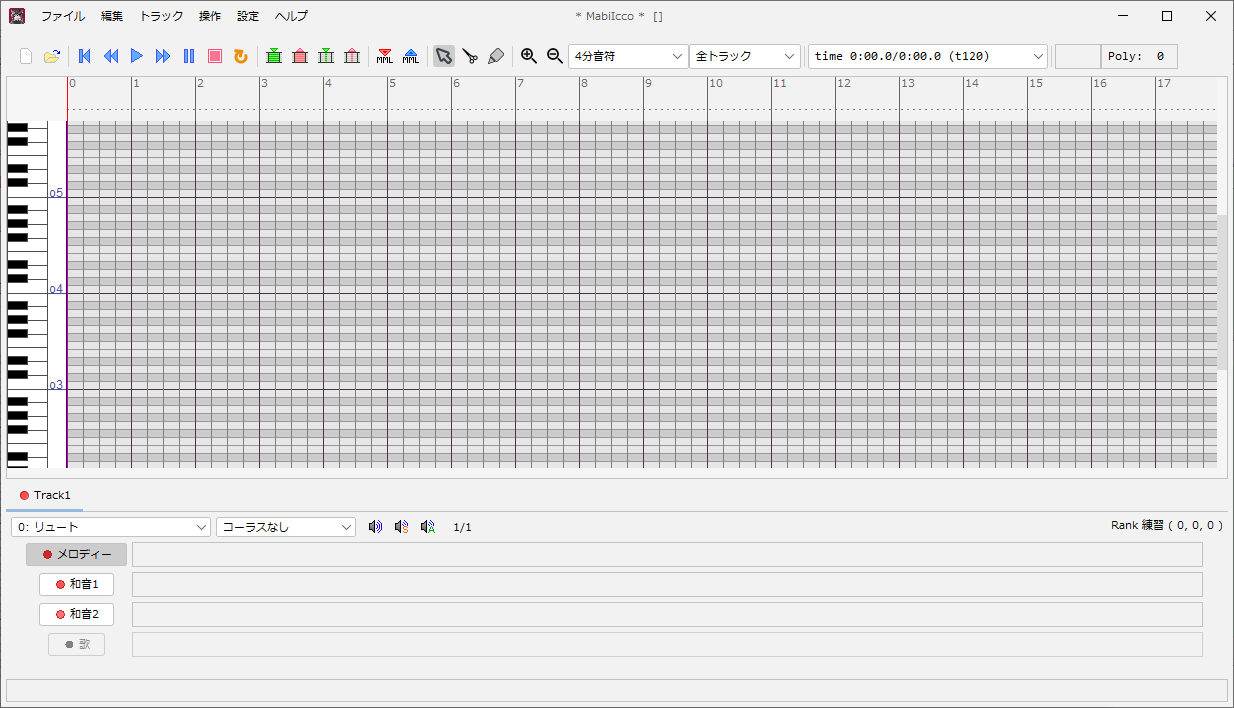Click the 和音1 part button
This screenshot has width=1234, height=708.
[x=76, y=584]
